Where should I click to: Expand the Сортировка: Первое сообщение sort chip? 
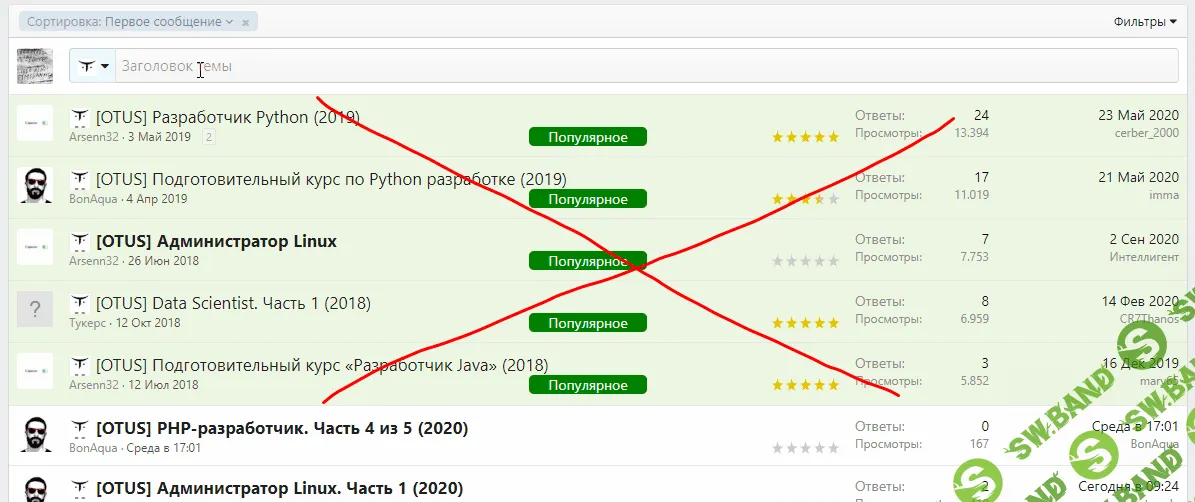pos(130,22)
